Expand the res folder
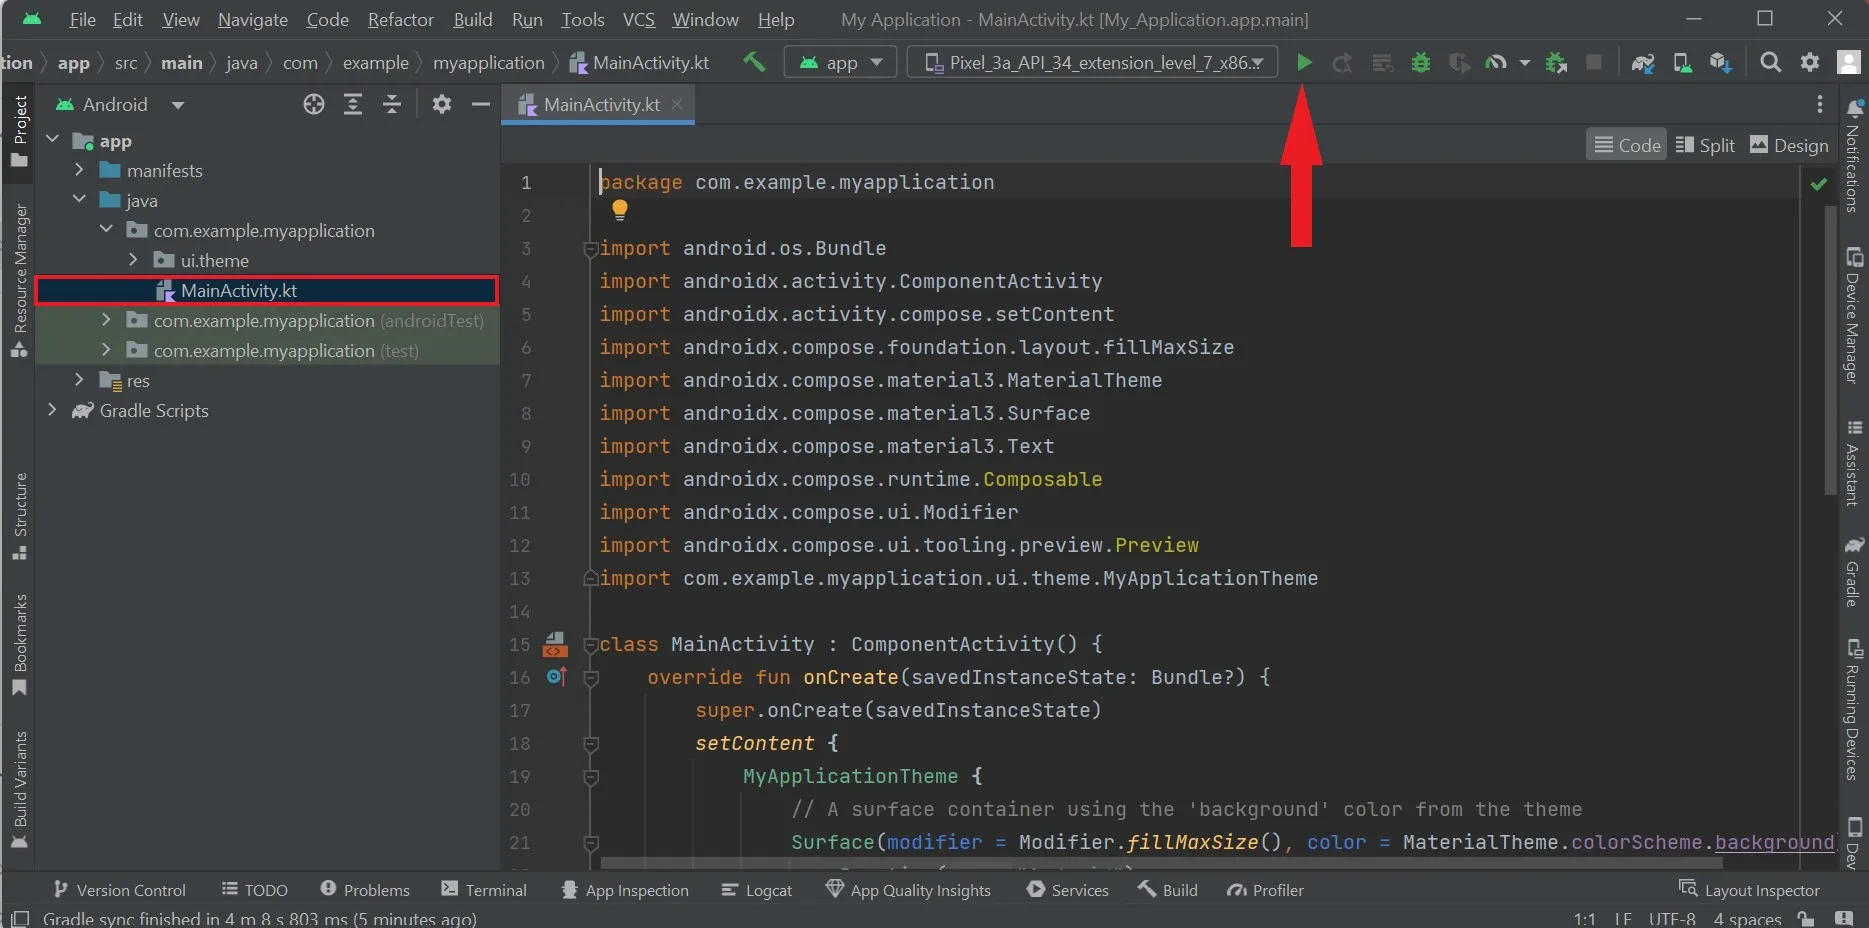 (80, 380)
